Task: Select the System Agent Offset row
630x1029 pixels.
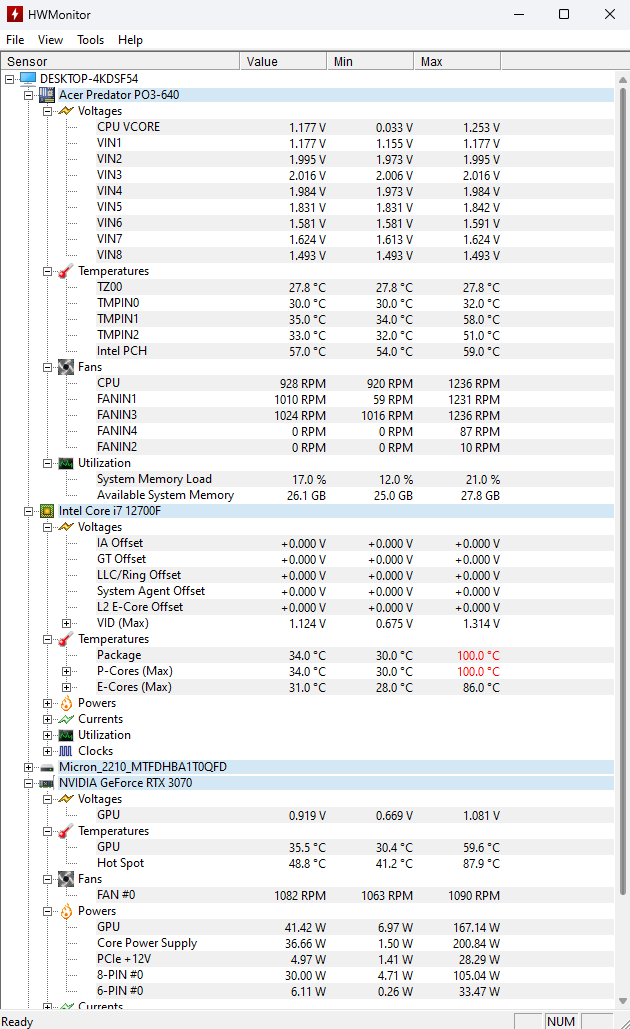Action: [x=354, y=591]
